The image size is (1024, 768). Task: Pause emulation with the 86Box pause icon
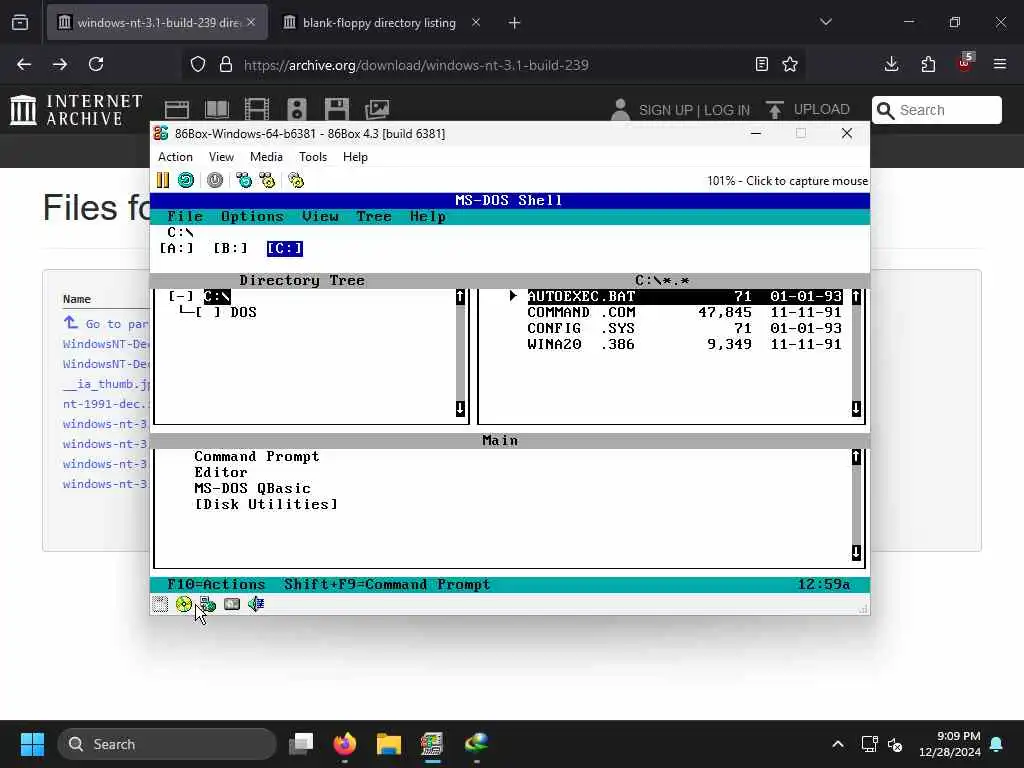coord(163,180)
